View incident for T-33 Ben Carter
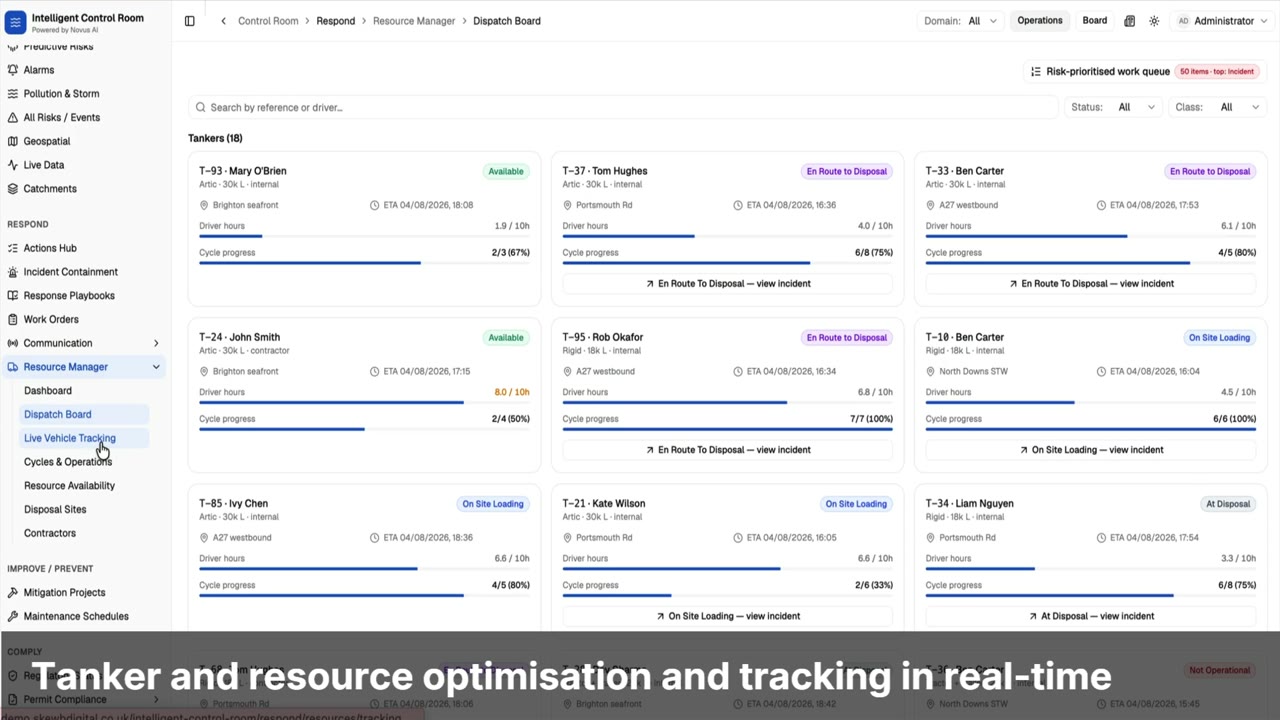1280x720 pixels. 1091,284
